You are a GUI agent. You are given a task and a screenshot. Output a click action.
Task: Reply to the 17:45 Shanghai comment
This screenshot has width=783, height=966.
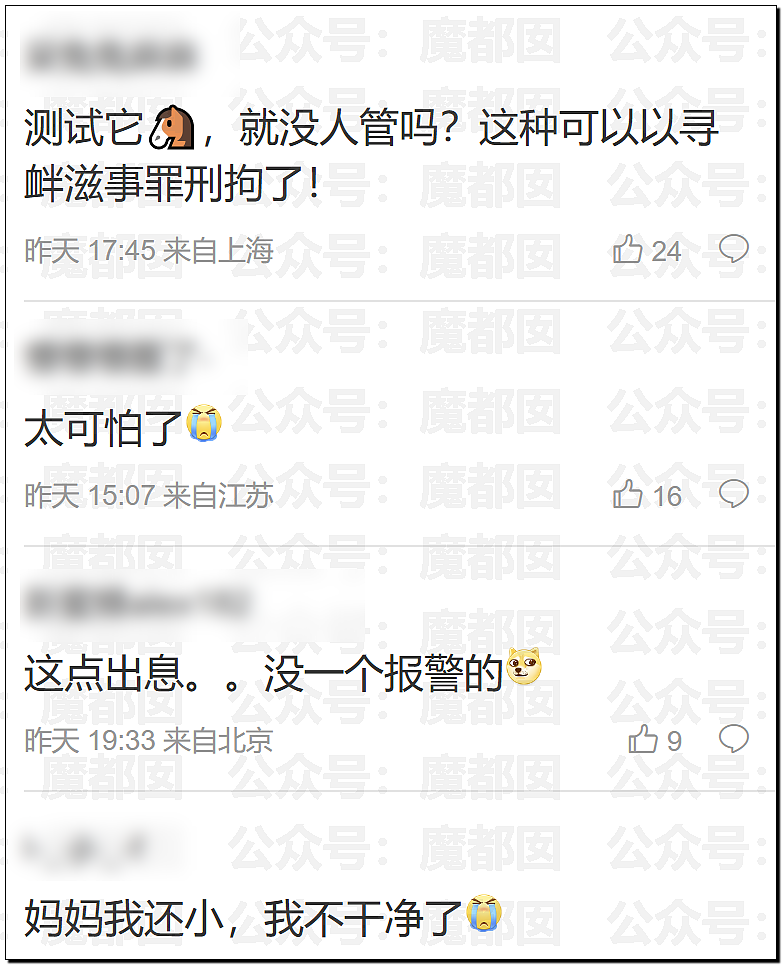[x=734, y=249]
